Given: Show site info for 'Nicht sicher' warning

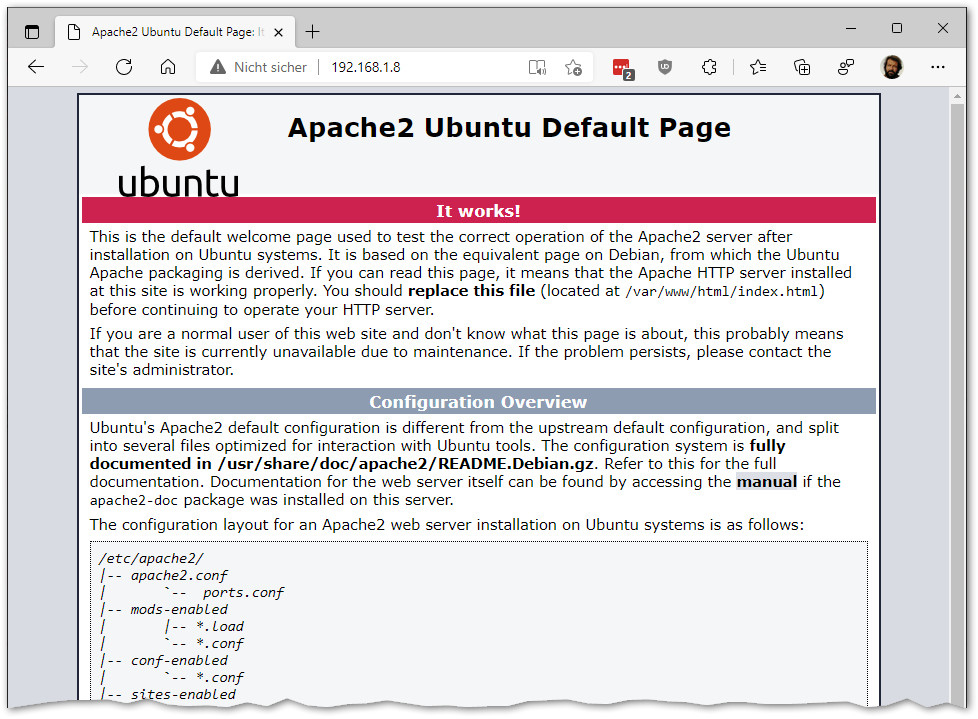Looking at the screenshot, I should [x=258, y=67].
